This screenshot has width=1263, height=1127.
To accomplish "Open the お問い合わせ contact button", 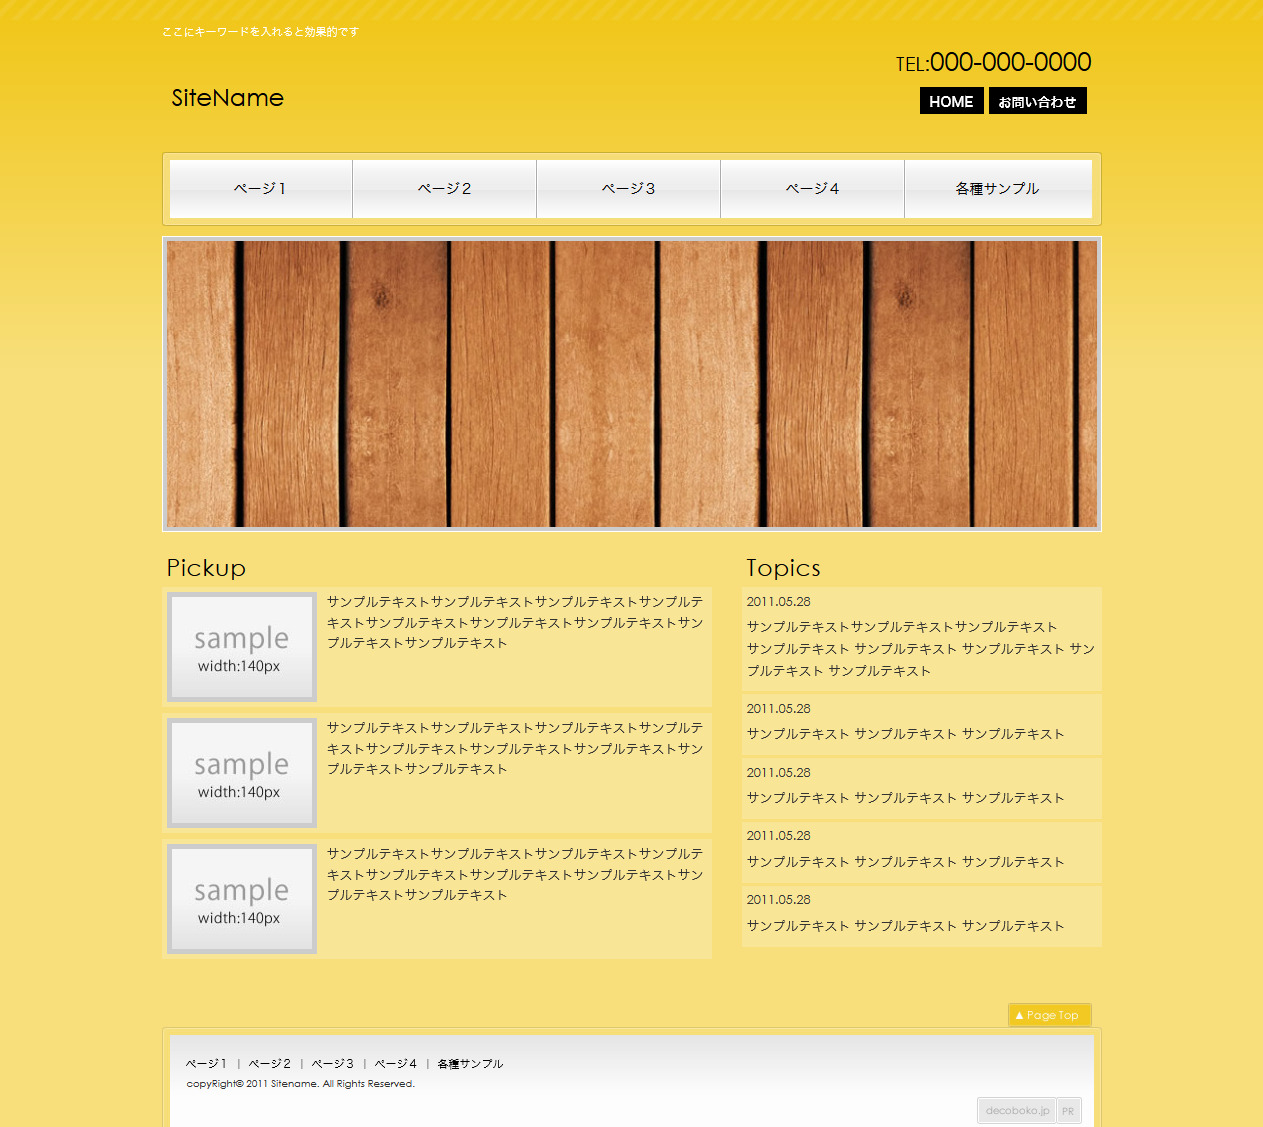I will pyautogui.click(x=1037, y=101).
